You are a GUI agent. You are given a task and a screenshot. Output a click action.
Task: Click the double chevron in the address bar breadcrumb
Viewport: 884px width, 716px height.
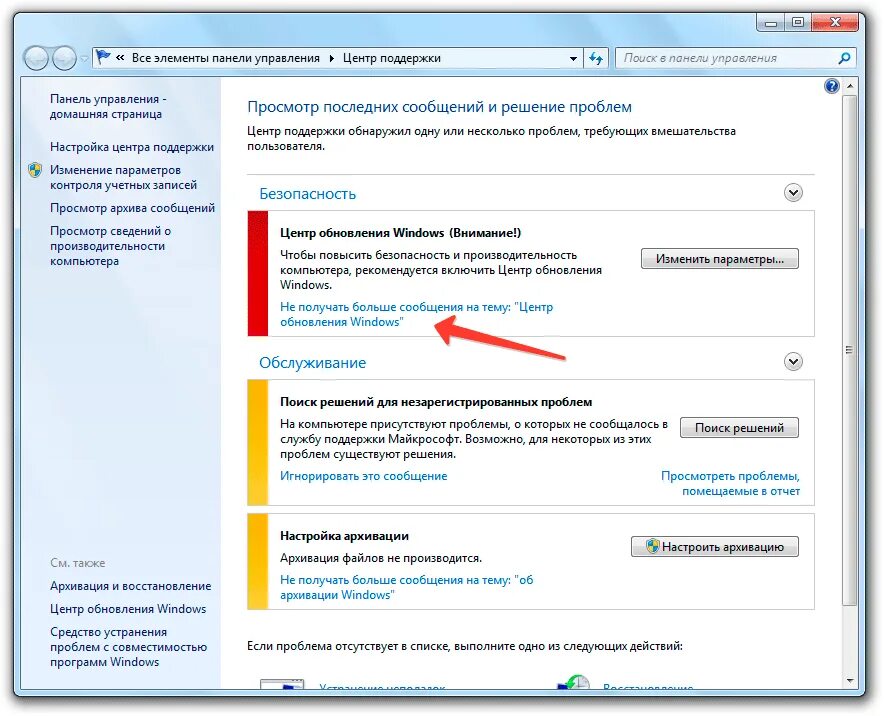[x=120, y=58]
